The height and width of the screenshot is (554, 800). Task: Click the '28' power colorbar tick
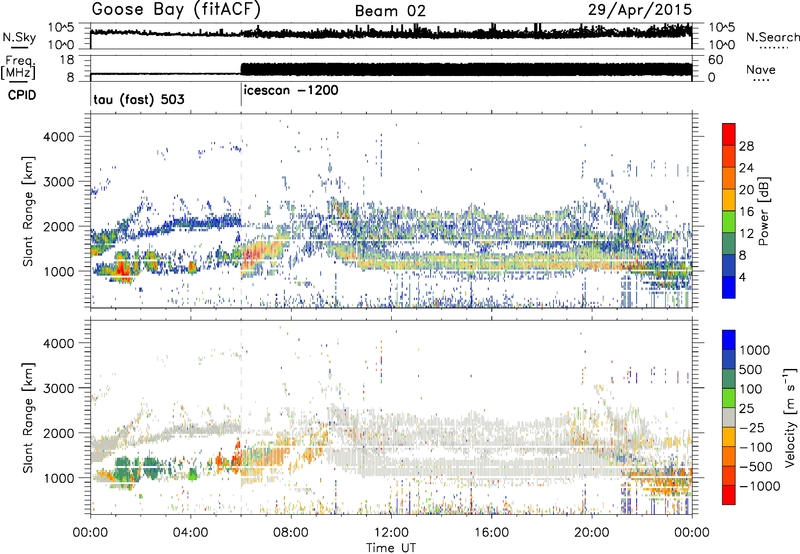746,146
